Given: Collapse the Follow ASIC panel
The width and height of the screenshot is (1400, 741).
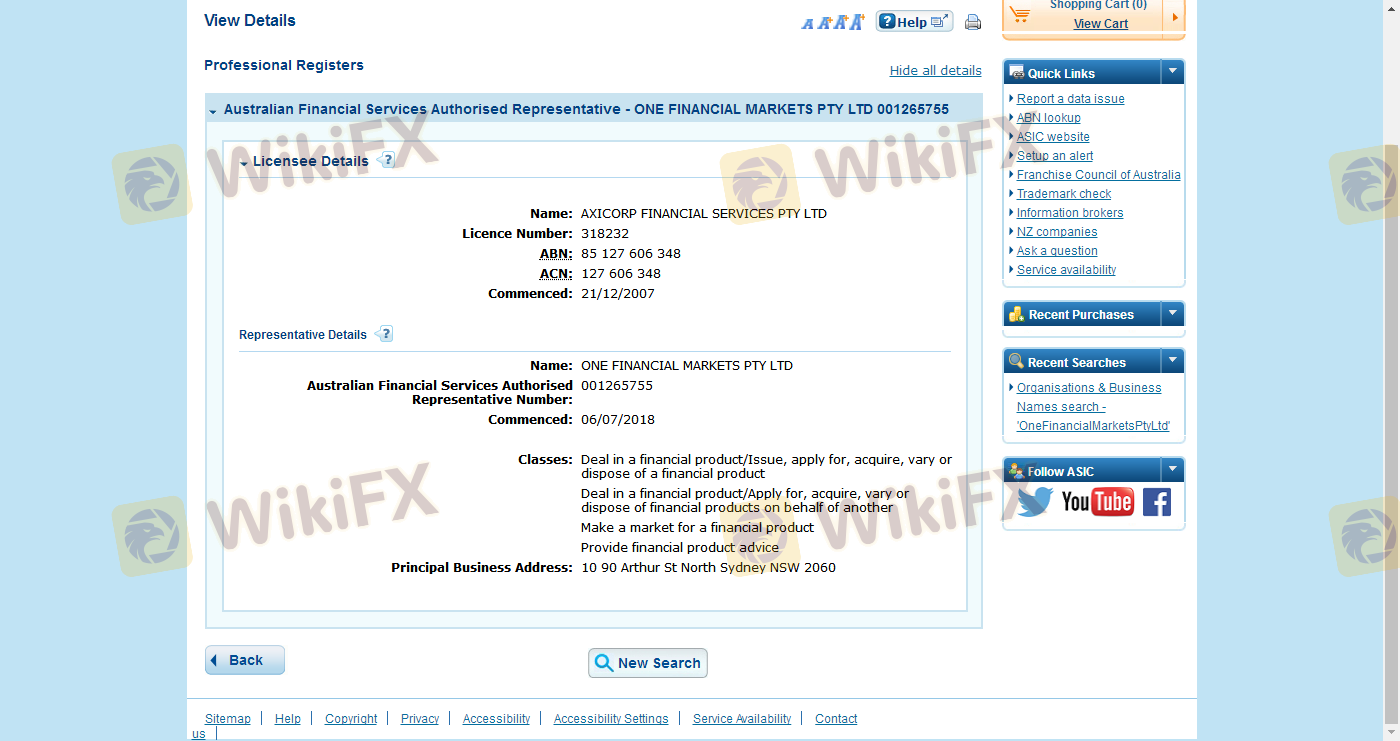Looking at the screenshot, I should click(x=1172, y=471).
